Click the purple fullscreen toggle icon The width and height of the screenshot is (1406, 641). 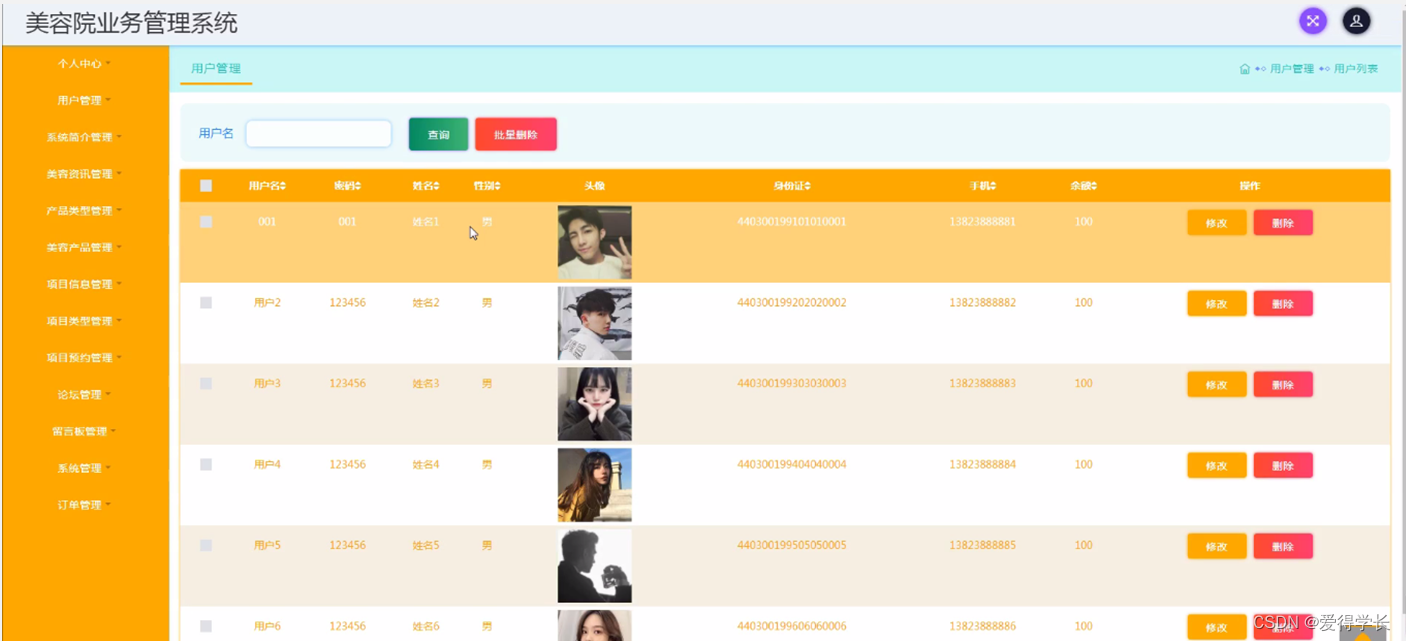point(1312,21)
